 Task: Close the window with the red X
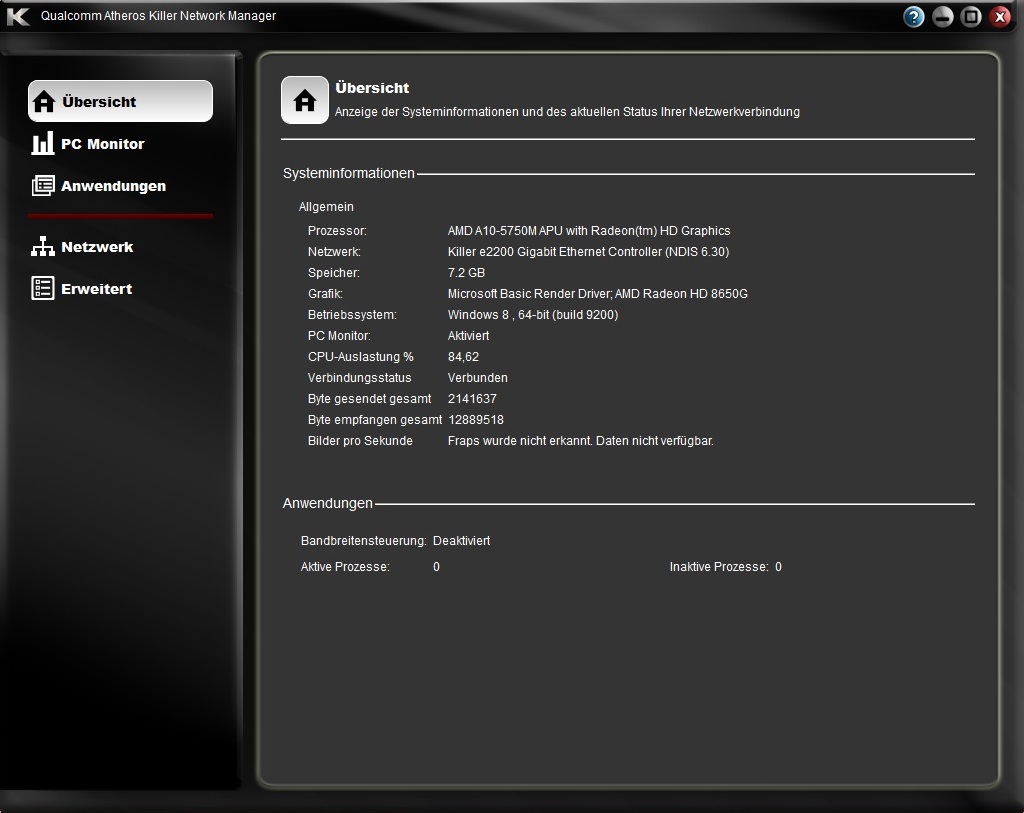pos(1000,17)
